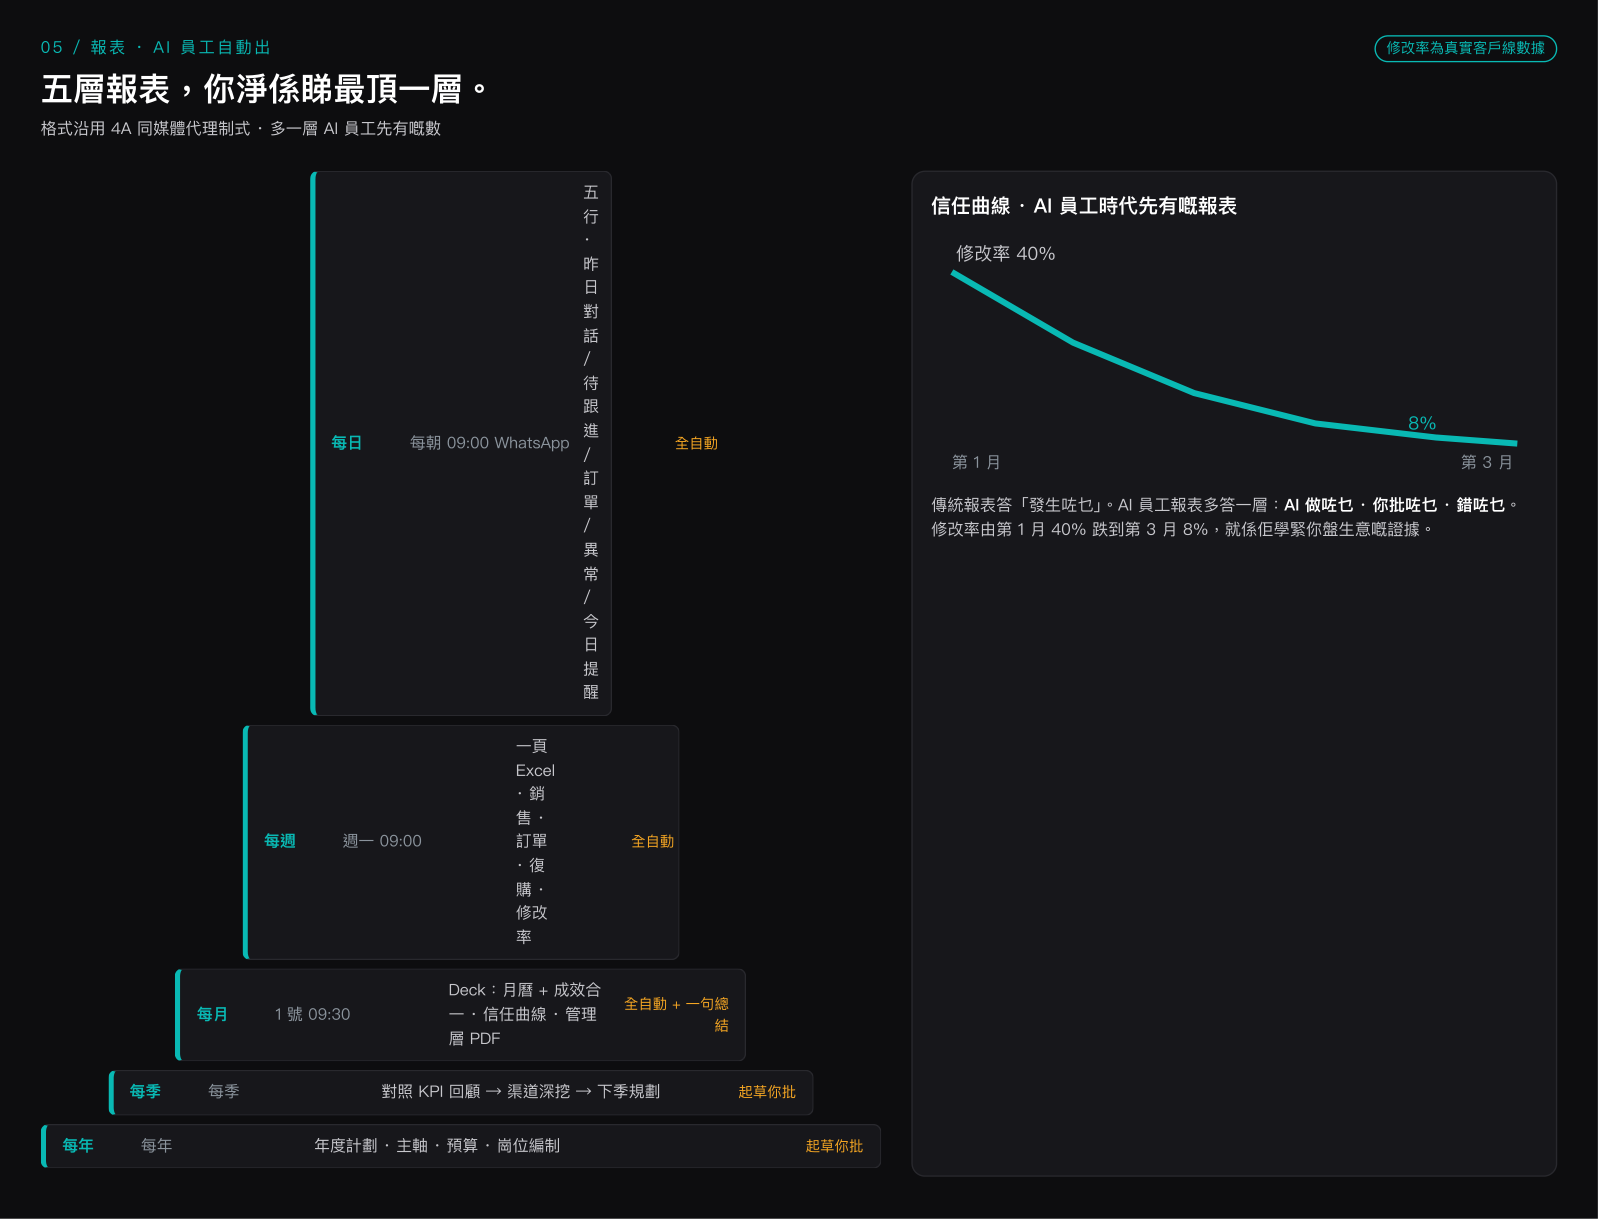Click '全自動' in the 每日 row
The height and width of the screenshot is (1219, 1598).
696,443
